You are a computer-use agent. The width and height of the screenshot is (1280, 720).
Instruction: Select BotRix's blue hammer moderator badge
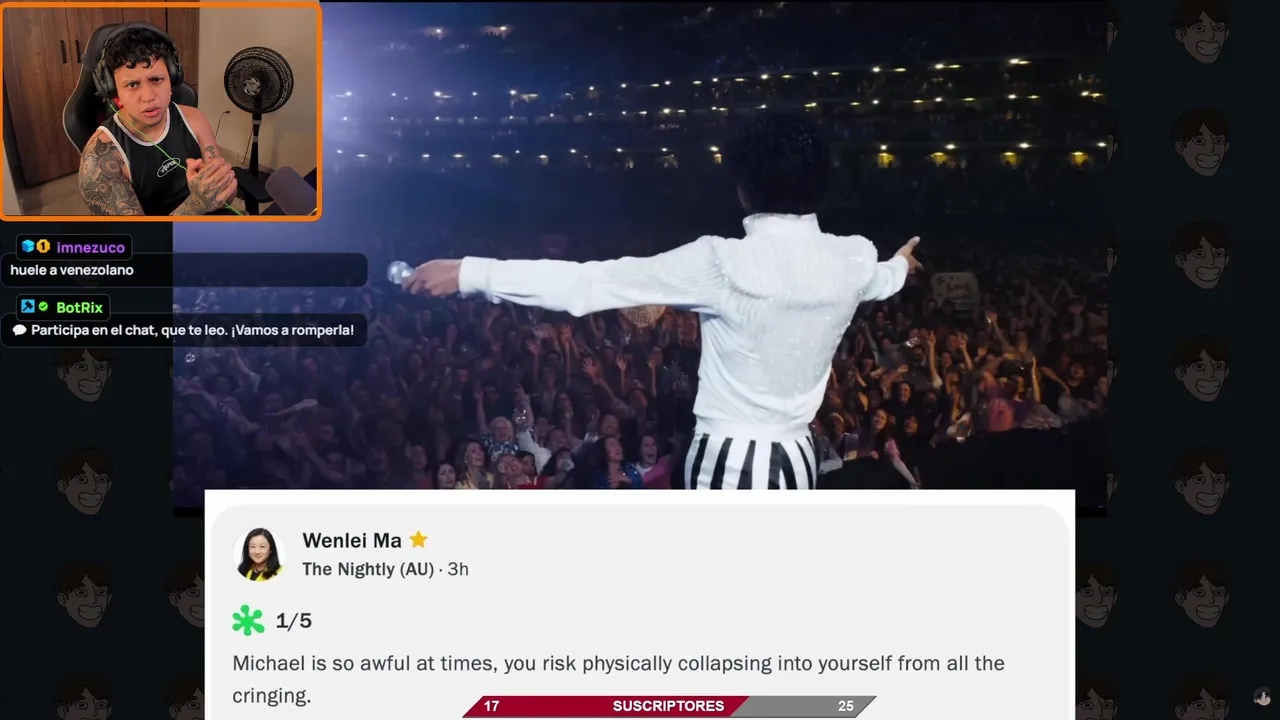tap(28, 307)
